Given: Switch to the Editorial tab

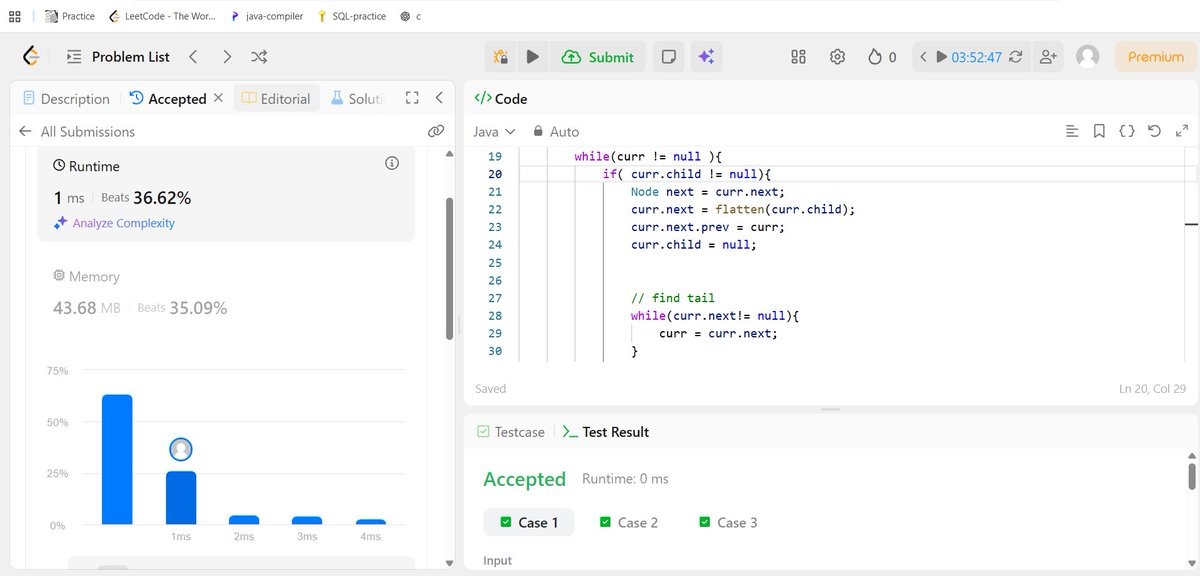Looking at the screenshot, I should pyautogui.click(x=277, y=99).
